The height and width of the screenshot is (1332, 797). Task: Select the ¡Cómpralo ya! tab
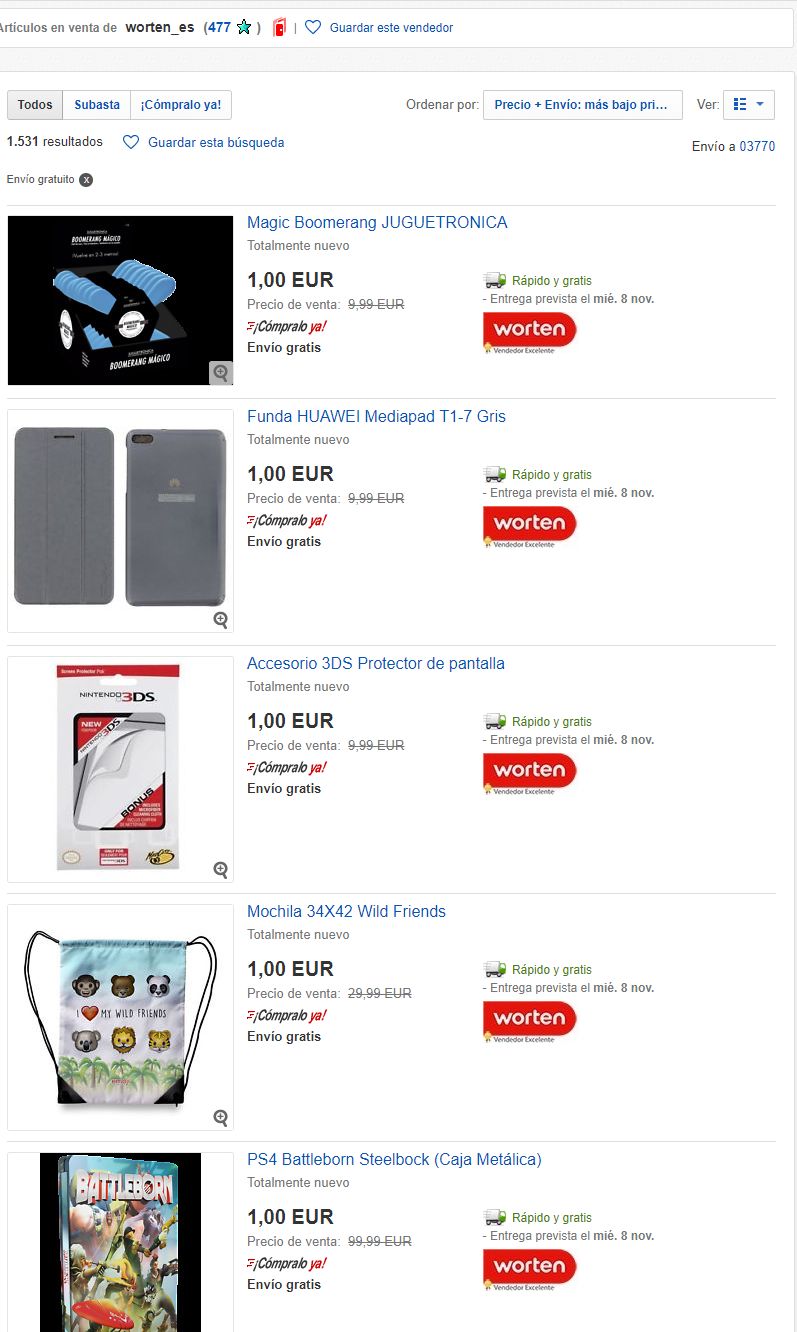[x=181, y=105]
